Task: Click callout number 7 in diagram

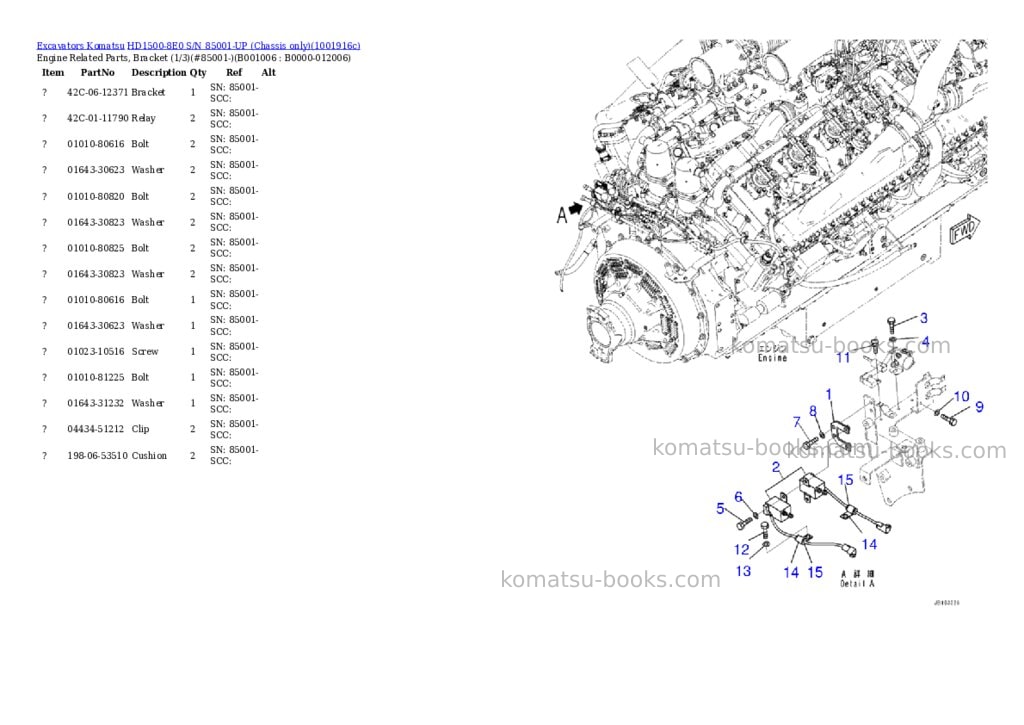Action: [x=797, y=422]
